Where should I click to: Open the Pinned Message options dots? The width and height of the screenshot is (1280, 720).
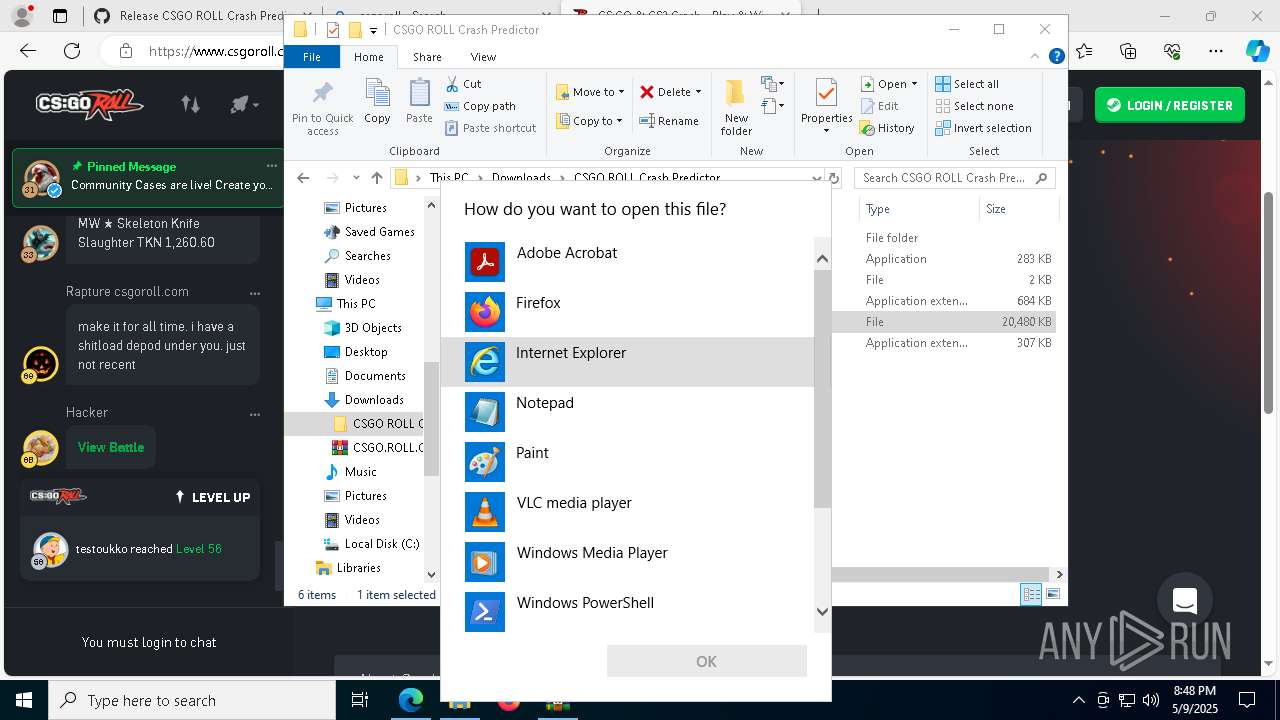271,166
